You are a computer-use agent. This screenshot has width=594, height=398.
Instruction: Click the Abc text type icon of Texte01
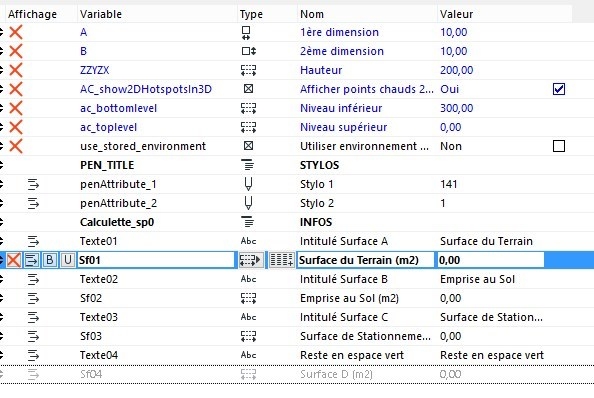249,241
